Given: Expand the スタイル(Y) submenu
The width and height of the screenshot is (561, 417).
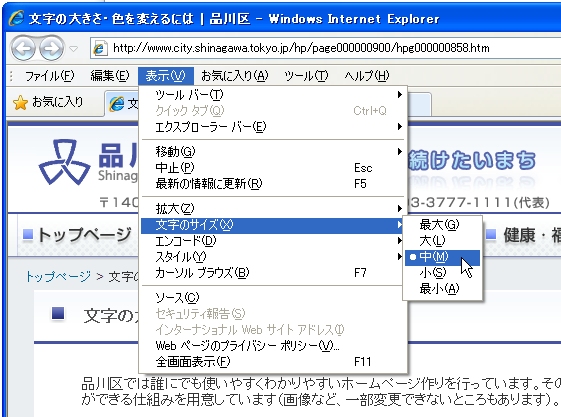Looking at the screenshot, I should (273, 257).
